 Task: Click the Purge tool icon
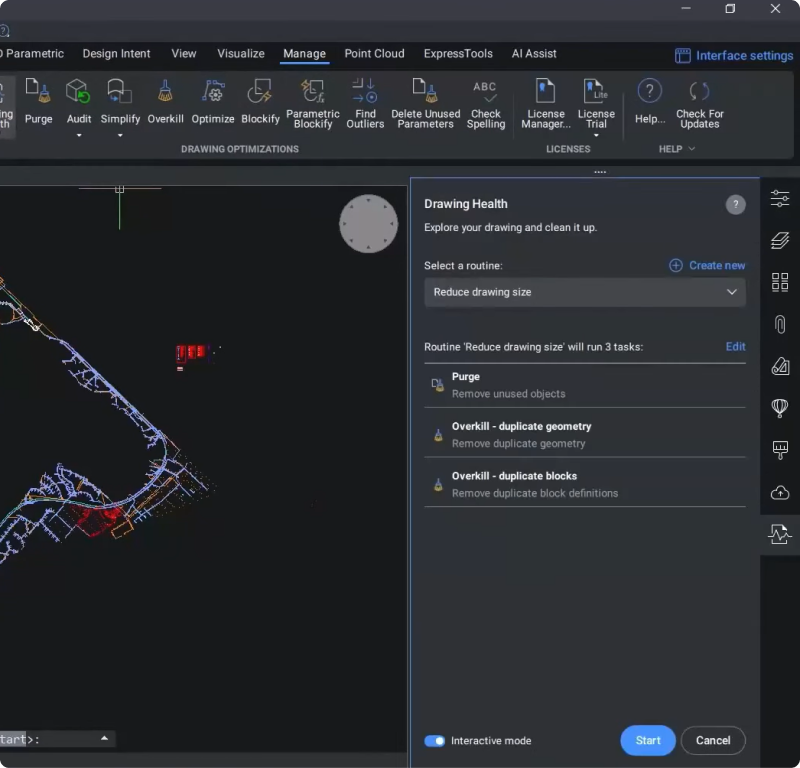38,93
